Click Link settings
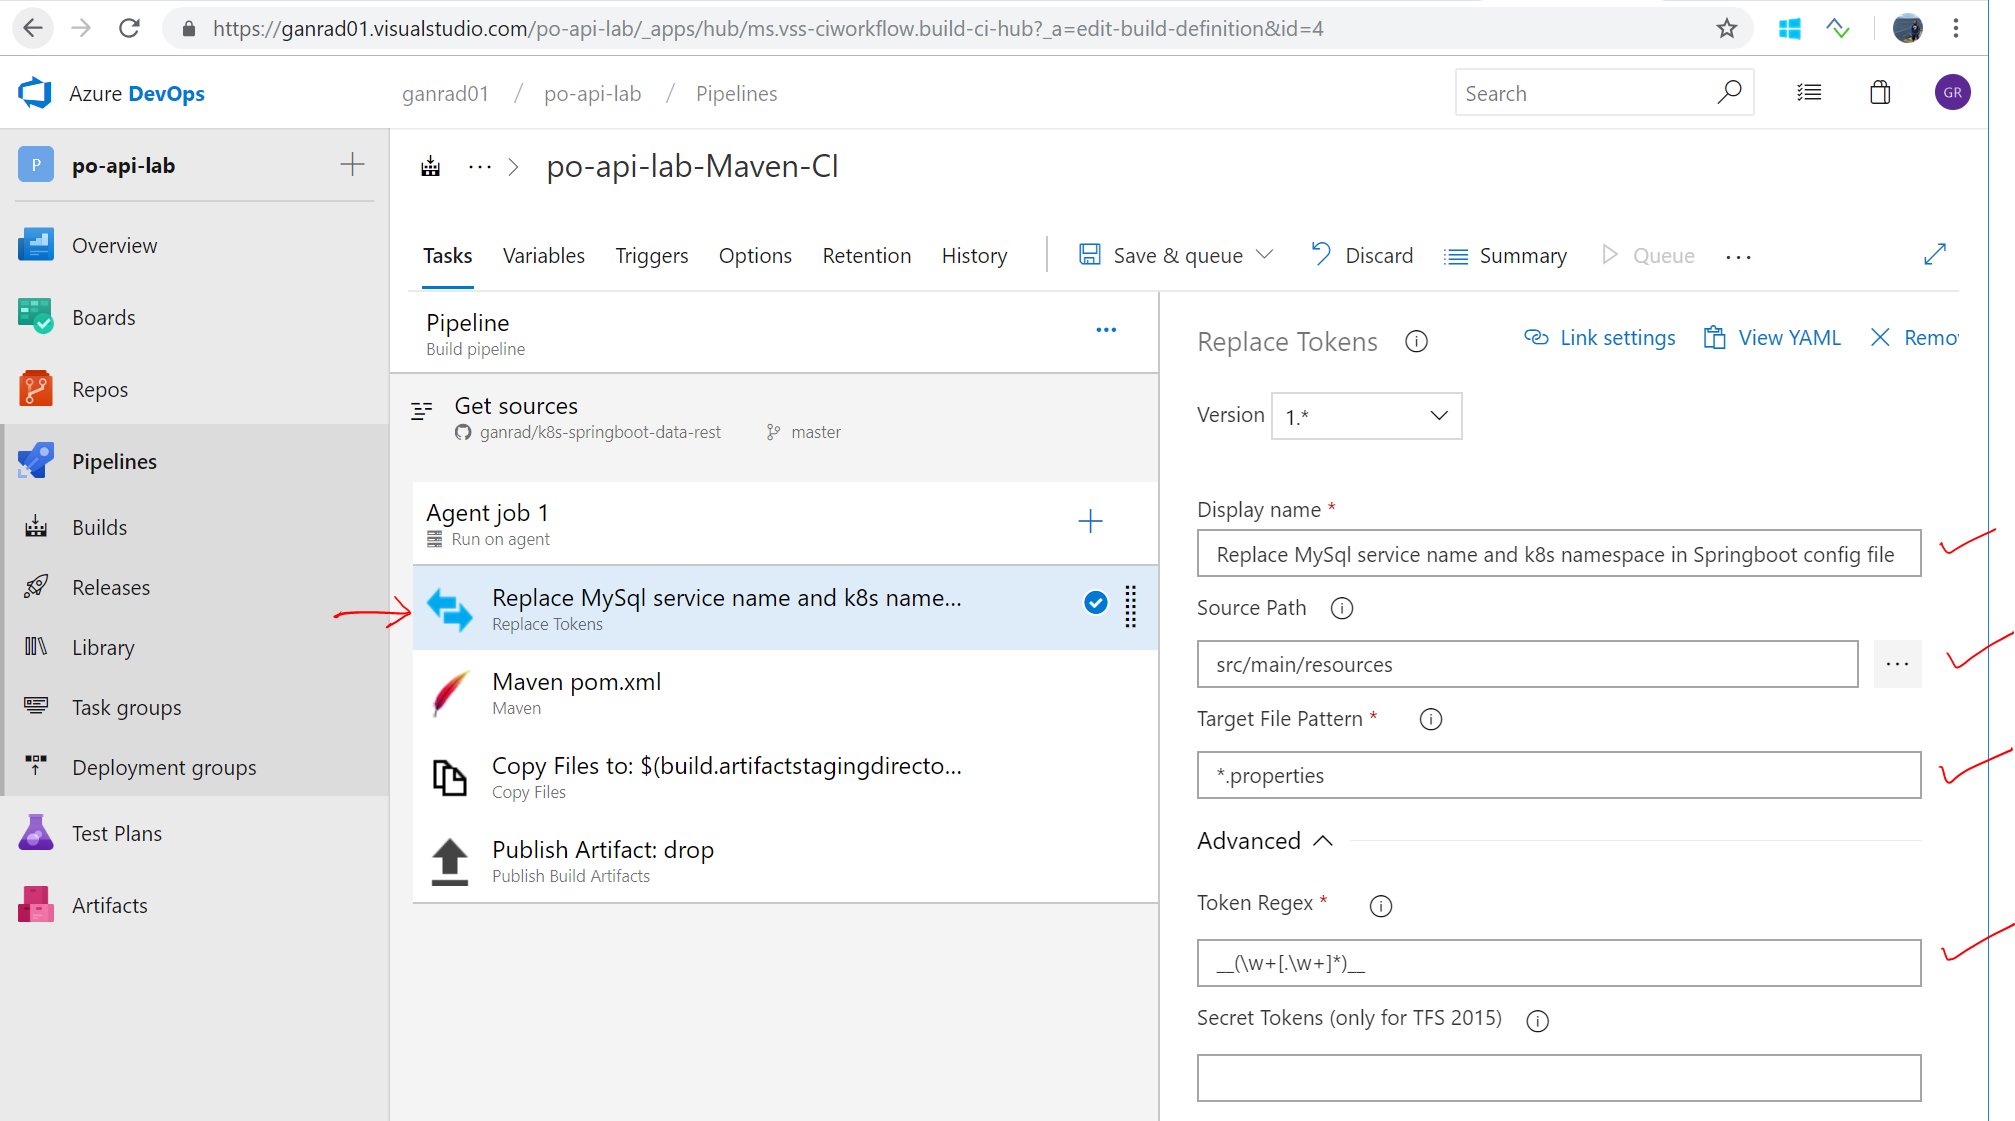 (1599, 338)
